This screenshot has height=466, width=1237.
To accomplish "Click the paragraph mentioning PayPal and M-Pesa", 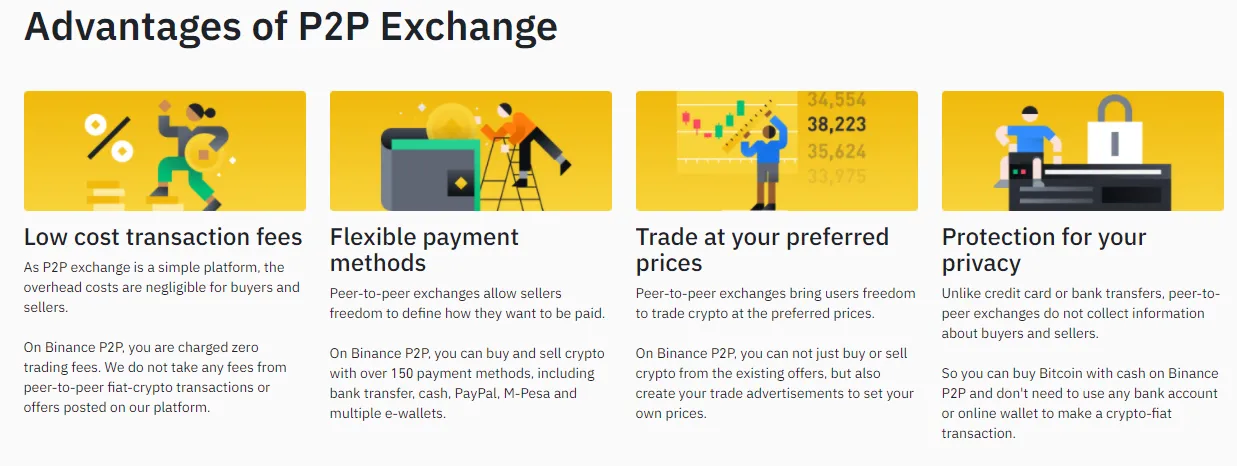I will pos(467,383).
